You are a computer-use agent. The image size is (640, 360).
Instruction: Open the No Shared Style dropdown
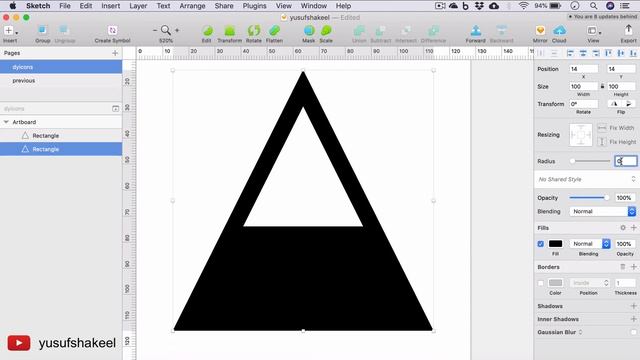coord(586,179)
